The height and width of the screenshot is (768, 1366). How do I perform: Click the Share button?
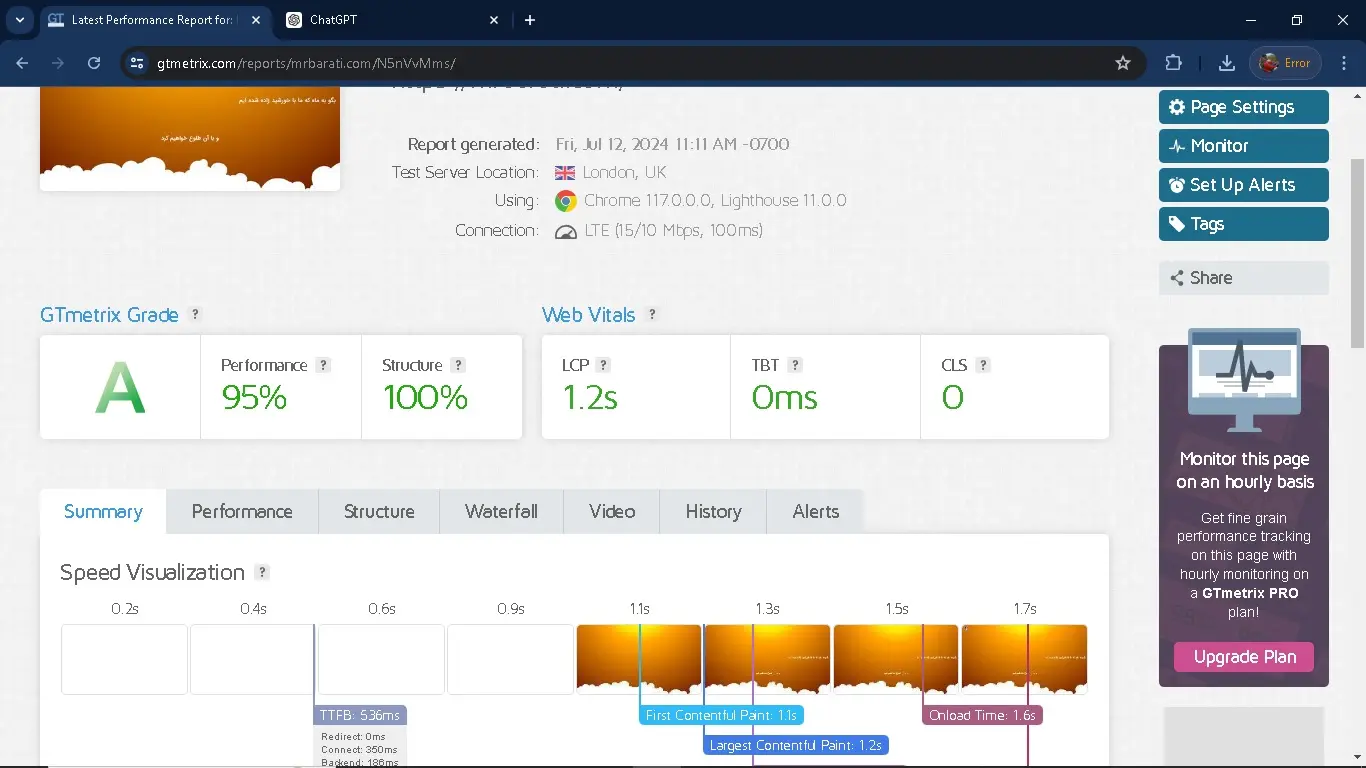1244,278
